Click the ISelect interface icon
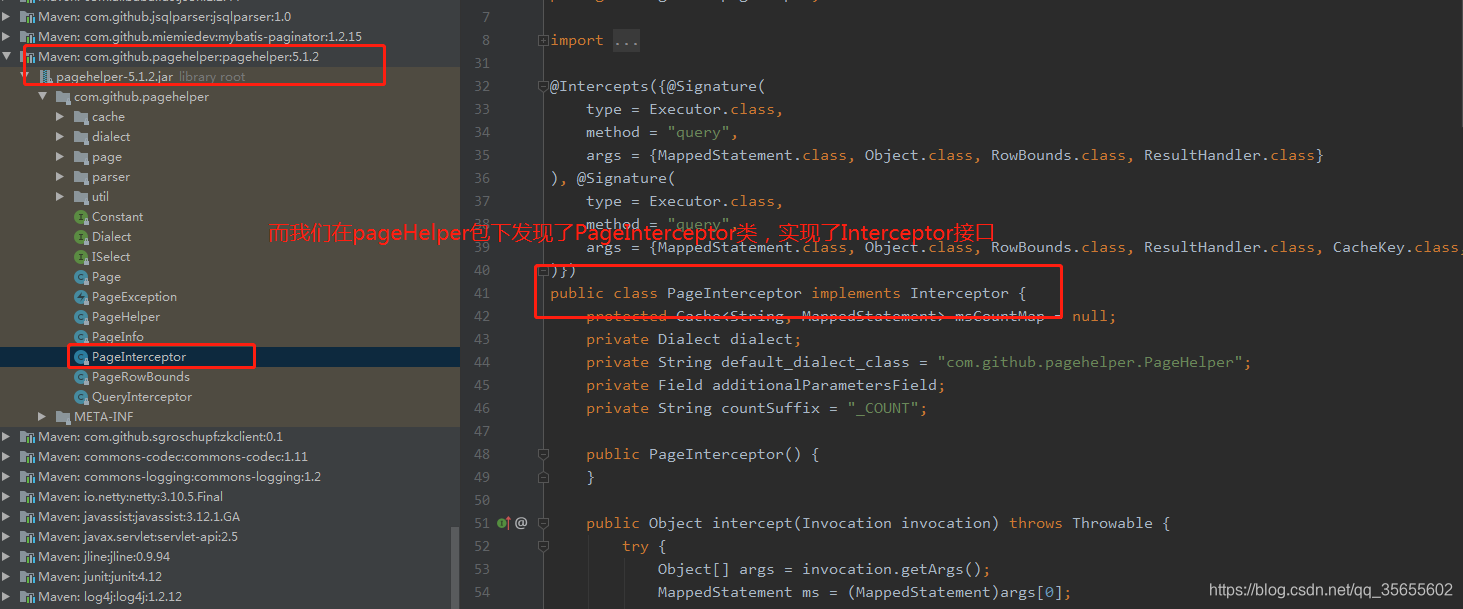Screen dimensions: 1463x609 point(82,257)
